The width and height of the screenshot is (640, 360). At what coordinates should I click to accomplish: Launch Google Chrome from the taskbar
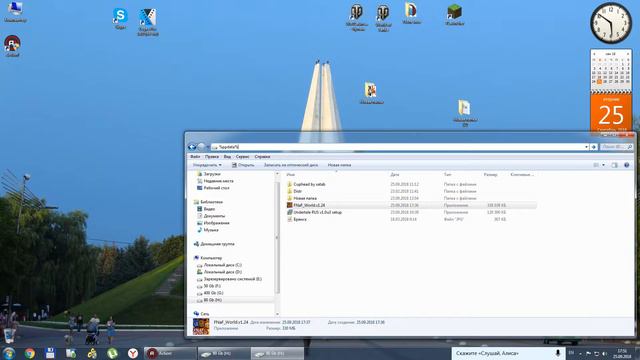(29, 353)
